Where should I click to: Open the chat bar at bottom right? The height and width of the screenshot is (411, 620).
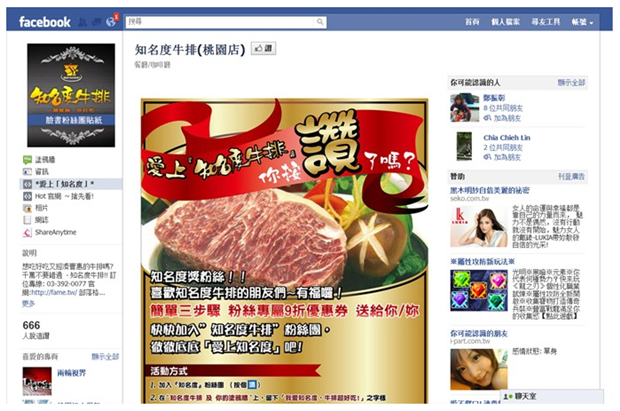point(552,396)
